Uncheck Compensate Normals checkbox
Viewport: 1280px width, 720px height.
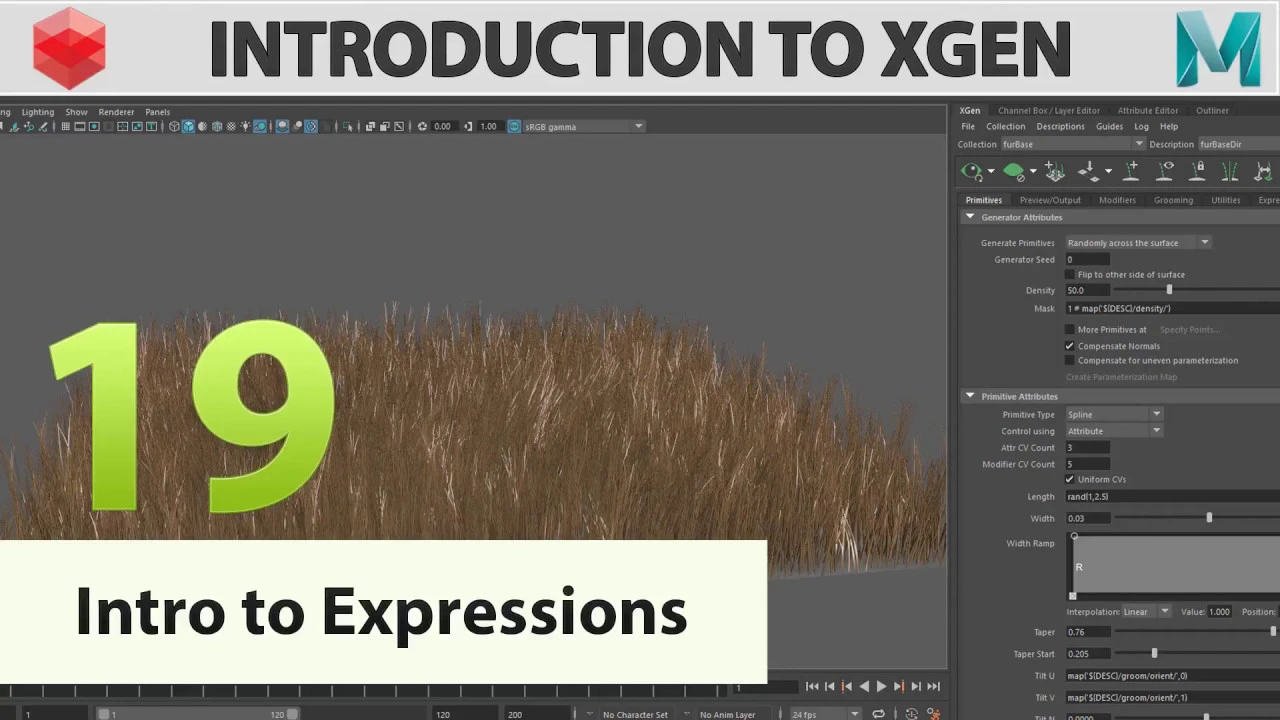[x=1070, y=346]
